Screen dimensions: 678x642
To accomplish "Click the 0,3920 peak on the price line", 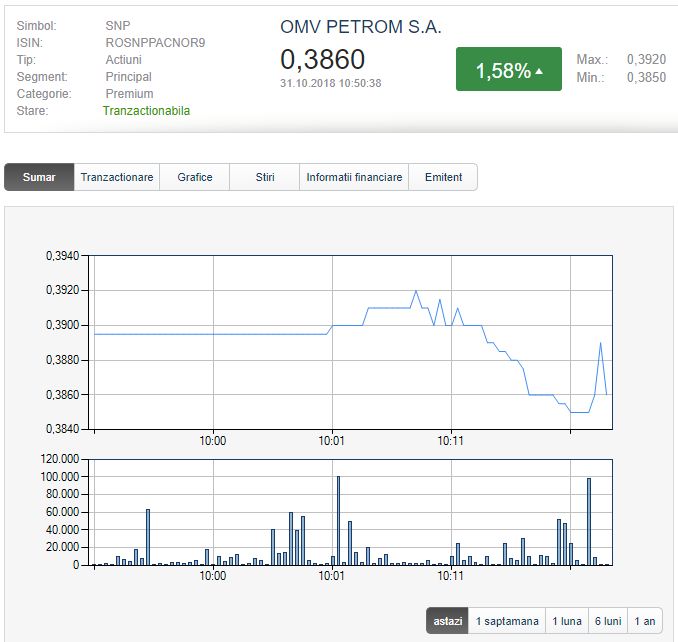I will [416, 291].
